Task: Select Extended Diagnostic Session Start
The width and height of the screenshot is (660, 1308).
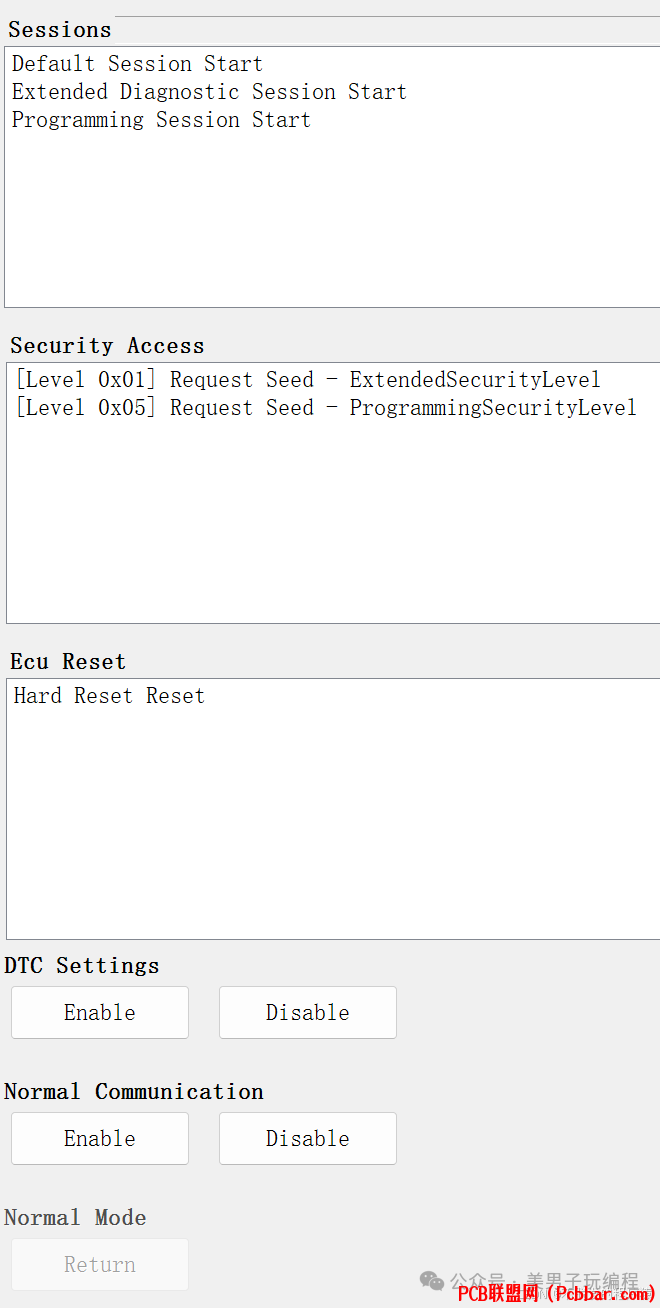Action: pos(209,92)
